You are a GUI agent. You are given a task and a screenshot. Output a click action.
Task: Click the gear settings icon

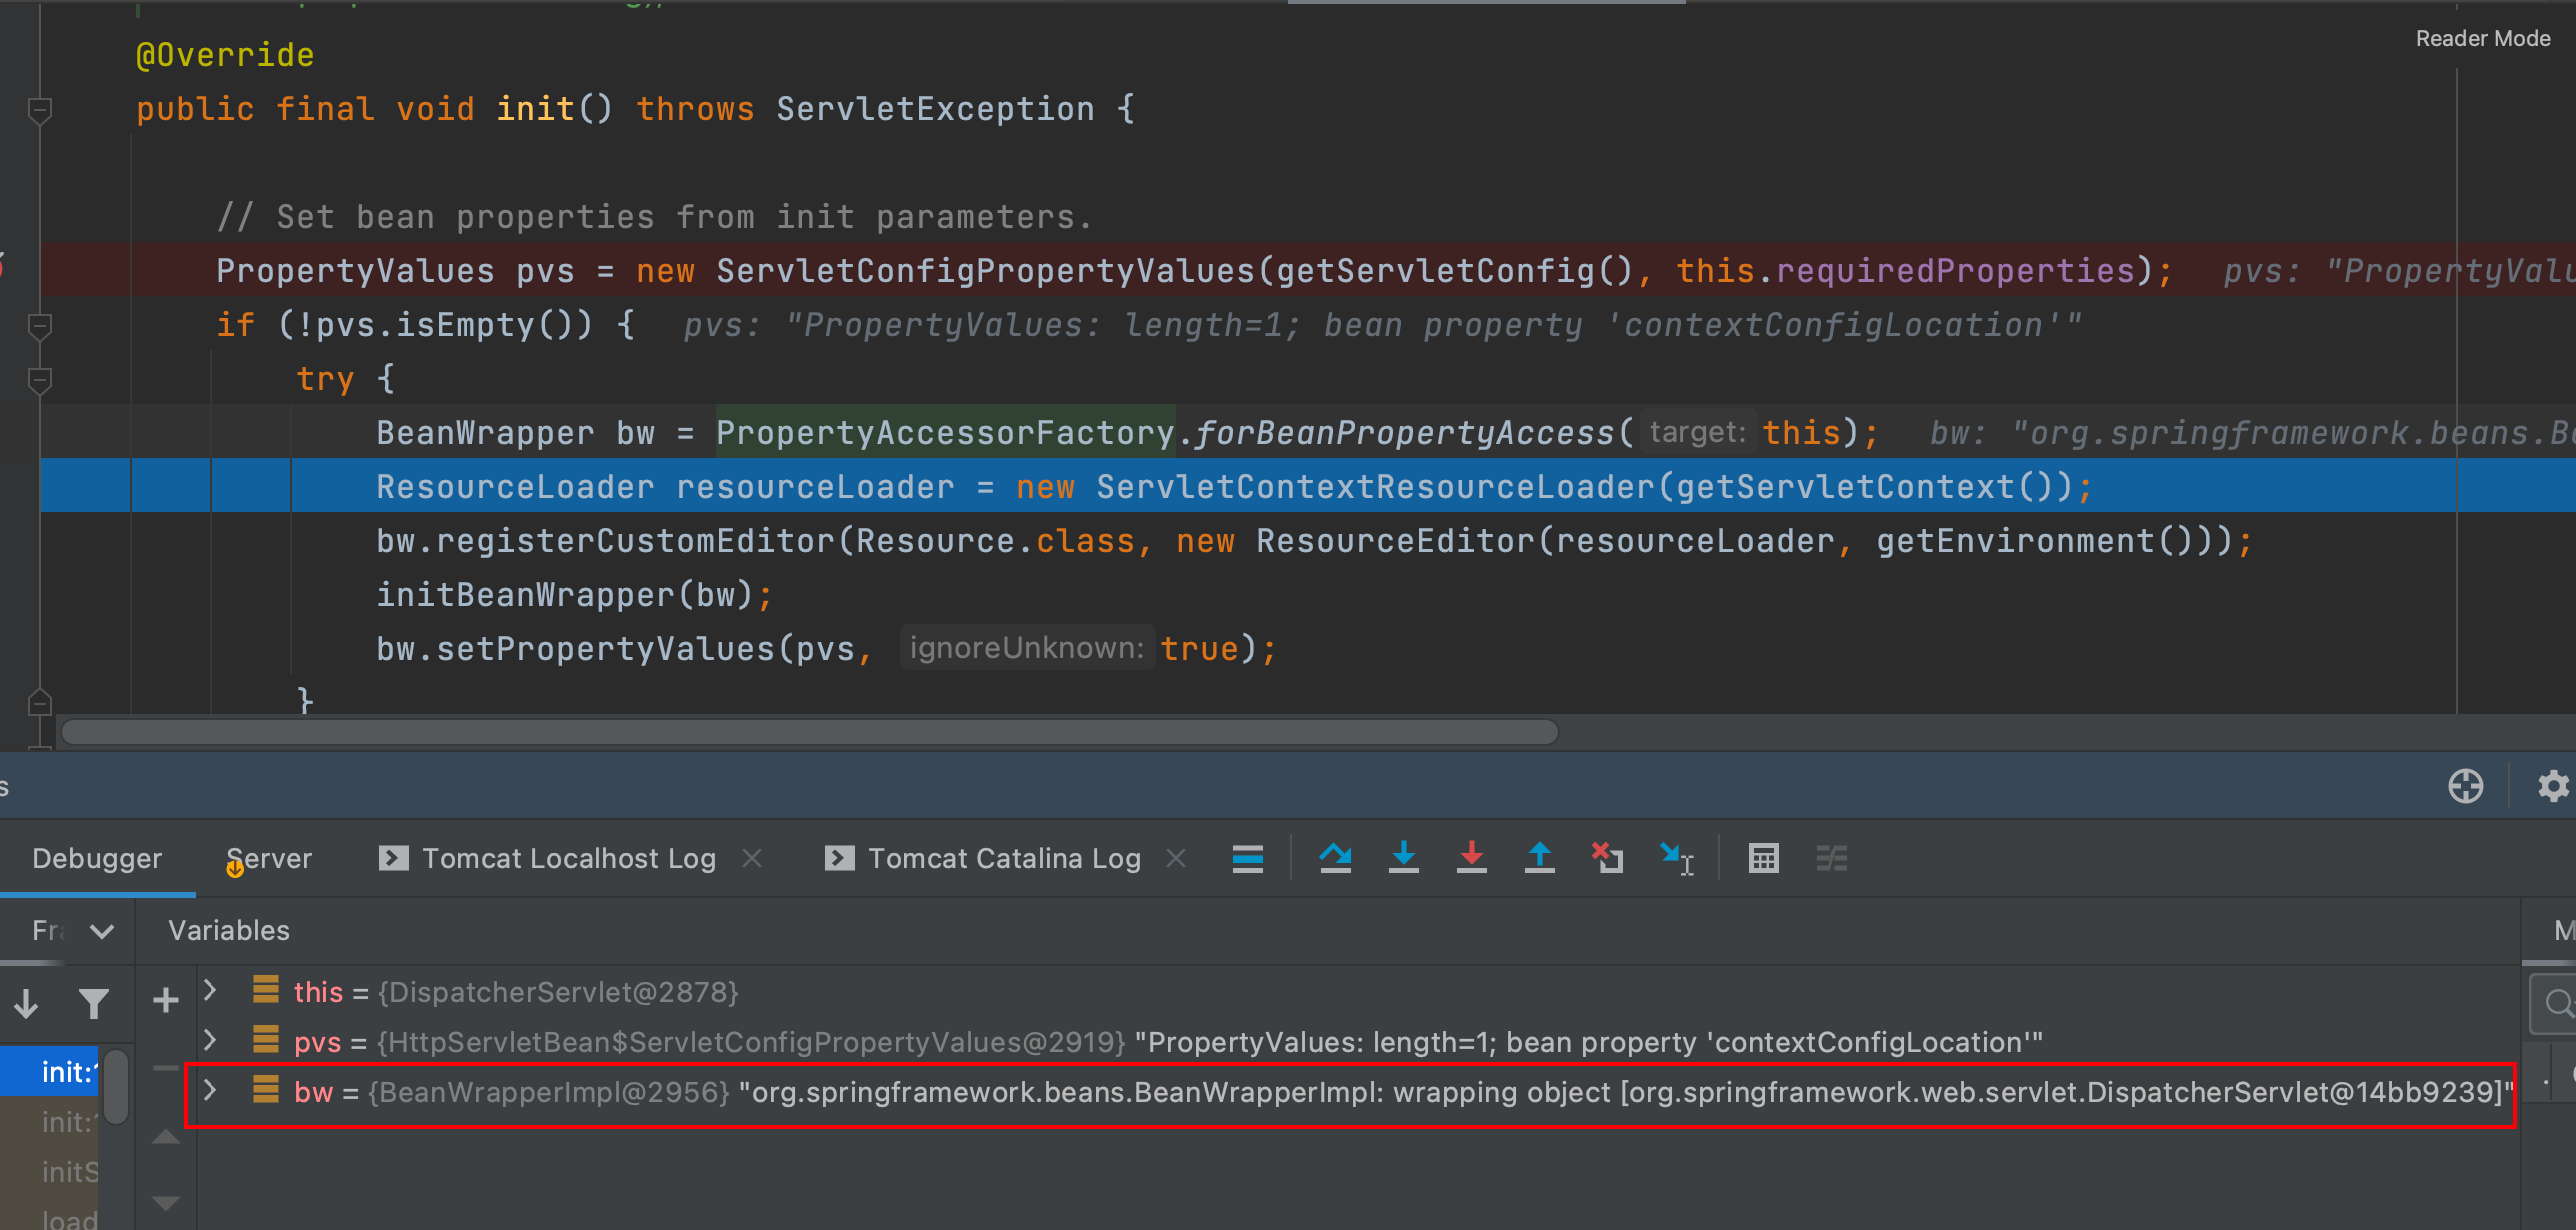(x=2553, y=786)
